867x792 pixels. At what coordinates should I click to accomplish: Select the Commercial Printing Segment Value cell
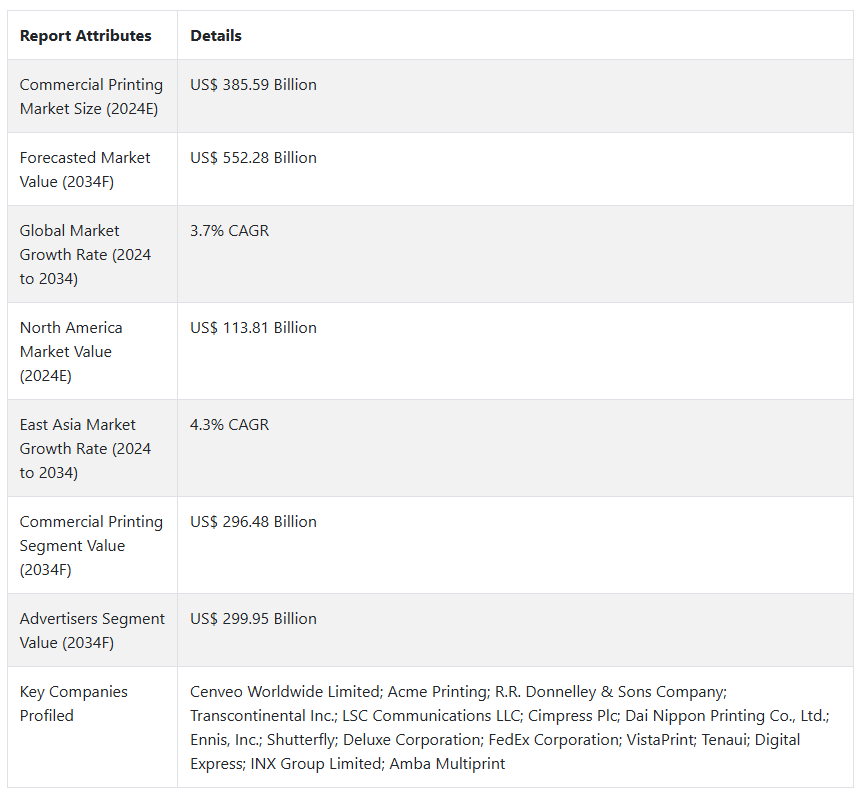[91, 546]
